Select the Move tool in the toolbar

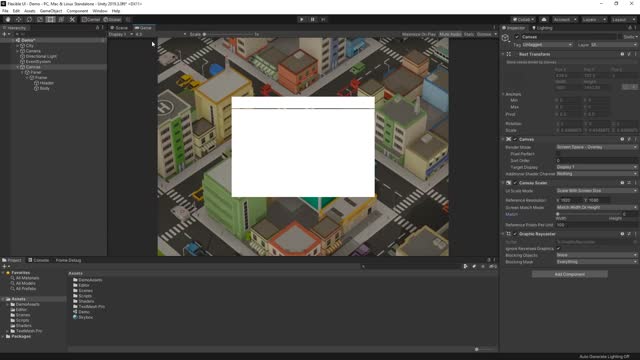pyautogui.click(x=18, y=19)
